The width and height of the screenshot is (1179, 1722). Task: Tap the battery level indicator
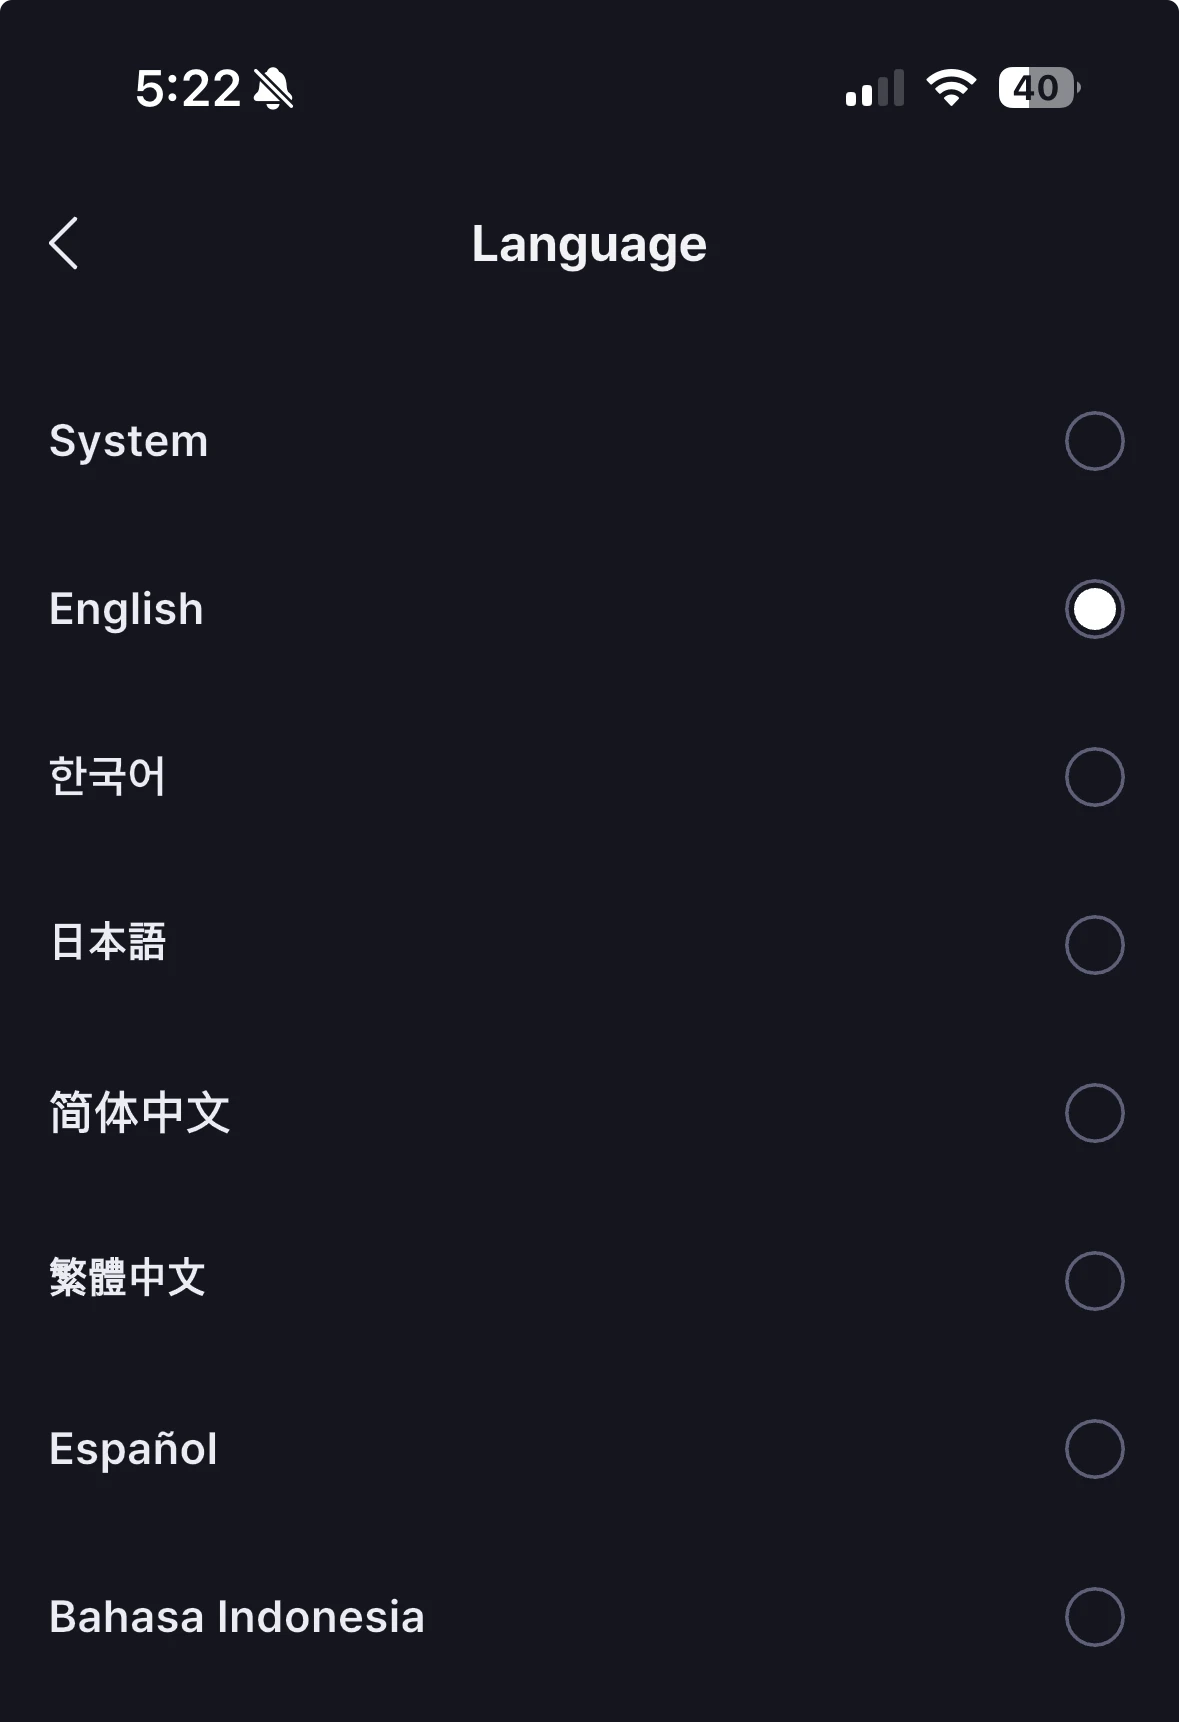(x=1038, y=88)
